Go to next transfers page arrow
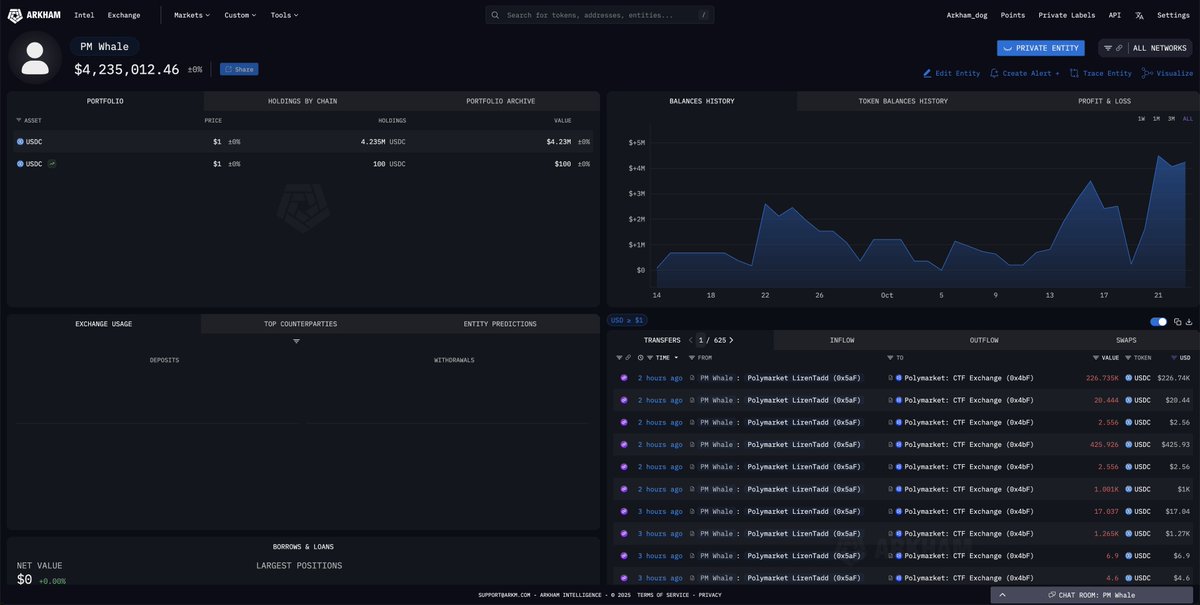The height and width of the screenshot is (605, 1200). tap(731, 340)
